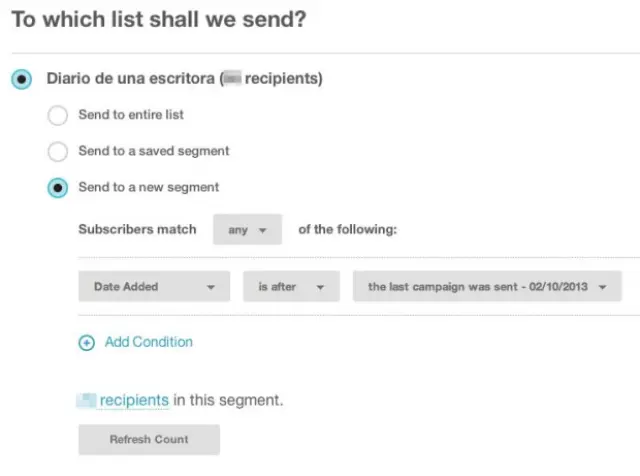Click the arrow on the 'is after' dropdown
Viewport: 640px width, 476px height.
(x=321, y=287)
